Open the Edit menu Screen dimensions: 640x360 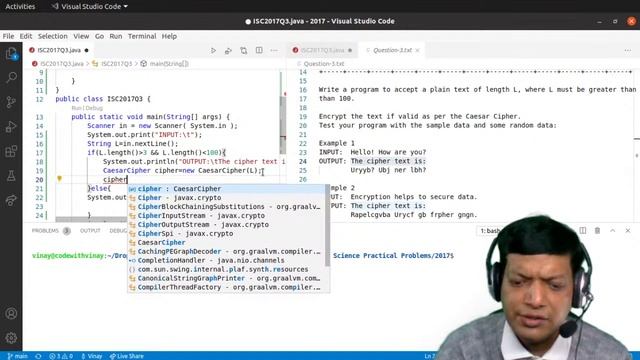point(26,36)
